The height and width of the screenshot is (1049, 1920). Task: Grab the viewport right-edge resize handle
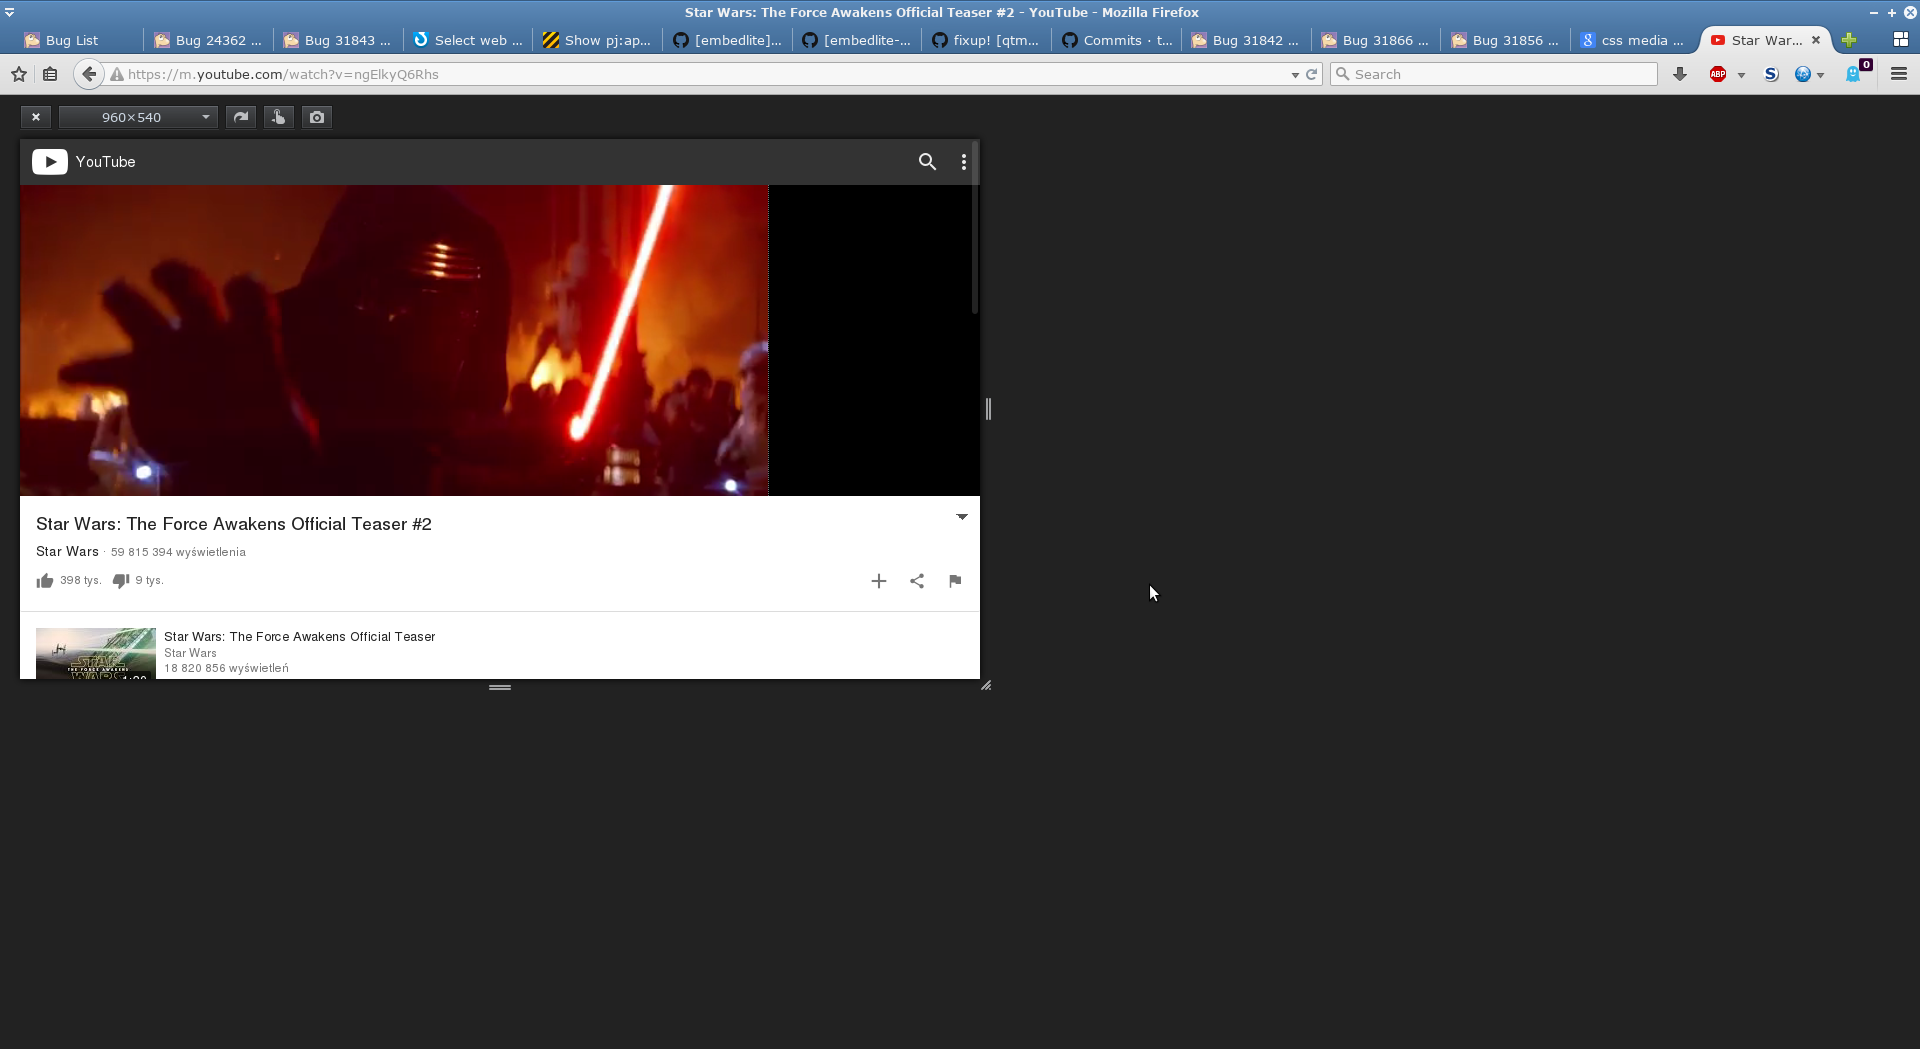[x=988, y=409]
